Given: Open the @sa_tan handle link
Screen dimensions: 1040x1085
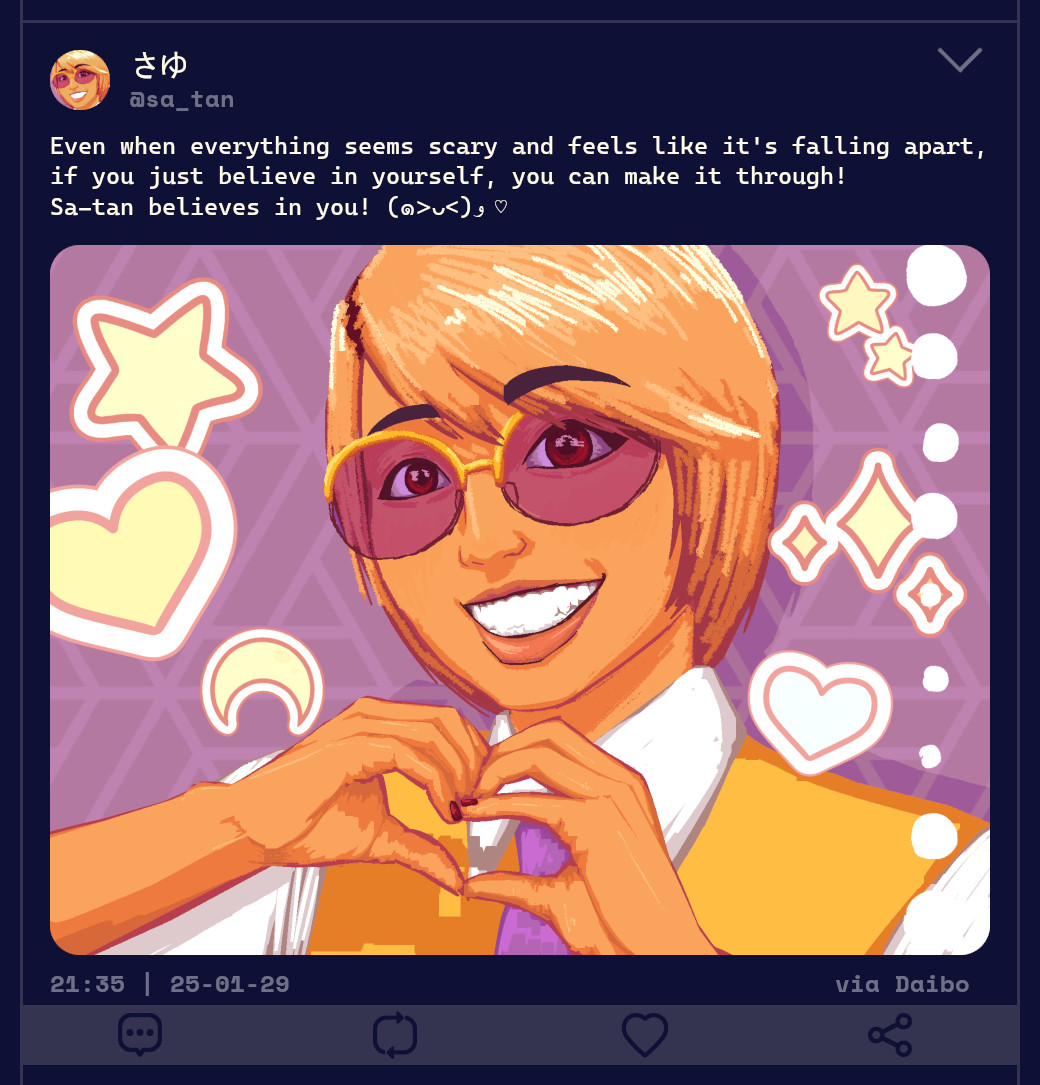Looking at the screenshot, I should tap(182, 100).
